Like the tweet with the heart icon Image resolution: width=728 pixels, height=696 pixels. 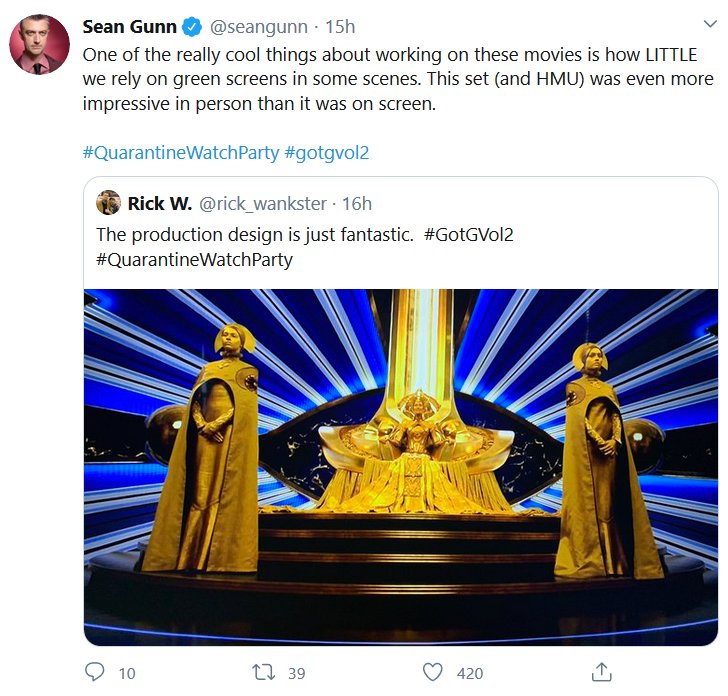pos(432,673)
